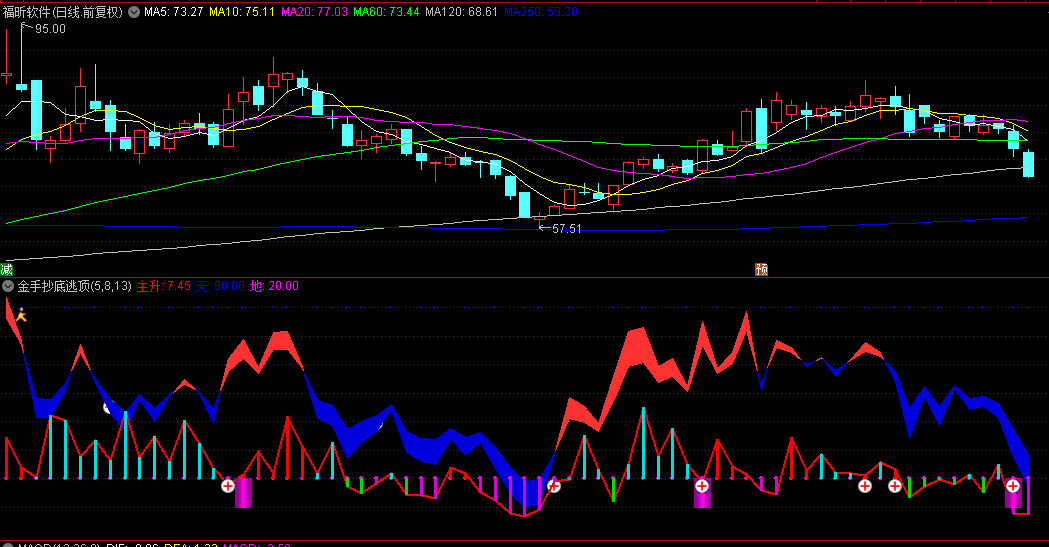Select the MA250: 59.30 label
Screen dimensions: 1049x547
pyautogui.click(x=541, y=12)
